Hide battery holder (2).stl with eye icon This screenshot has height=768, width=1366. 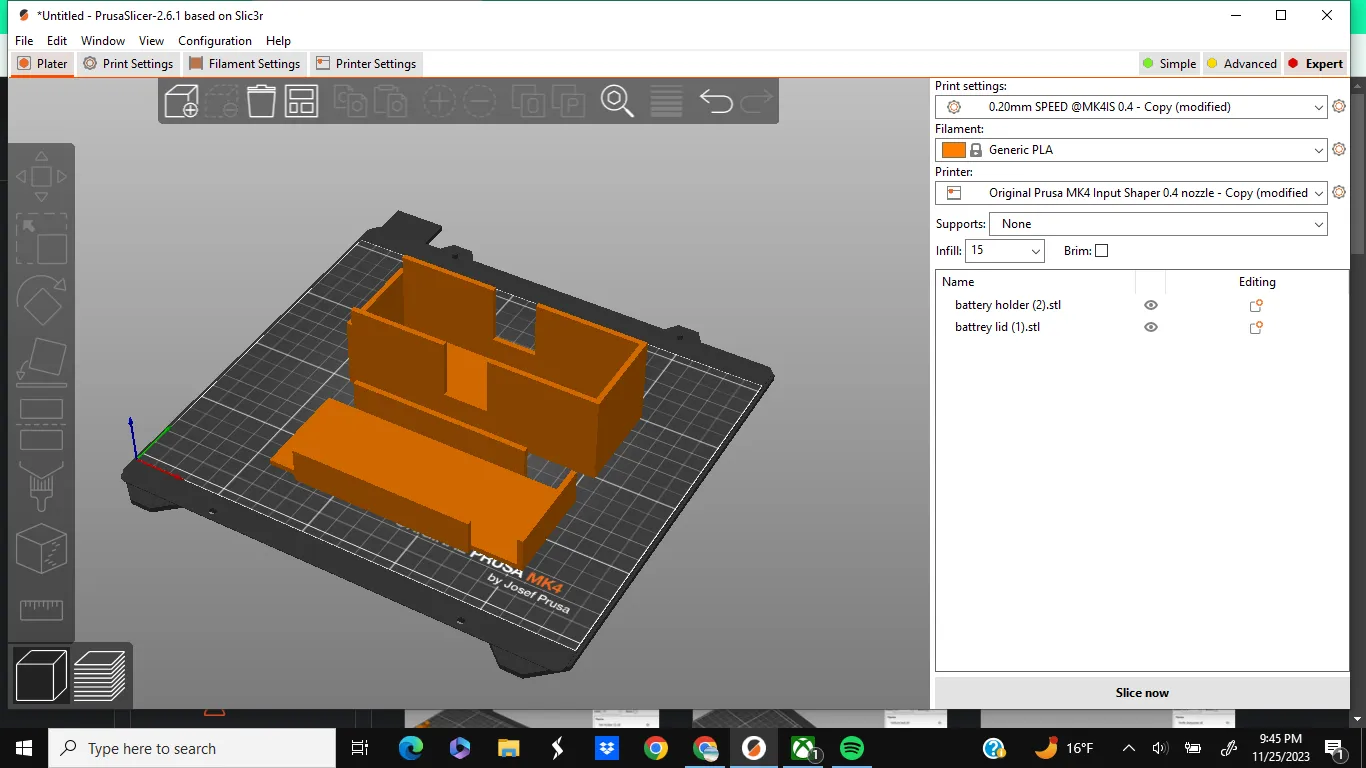1151,306
